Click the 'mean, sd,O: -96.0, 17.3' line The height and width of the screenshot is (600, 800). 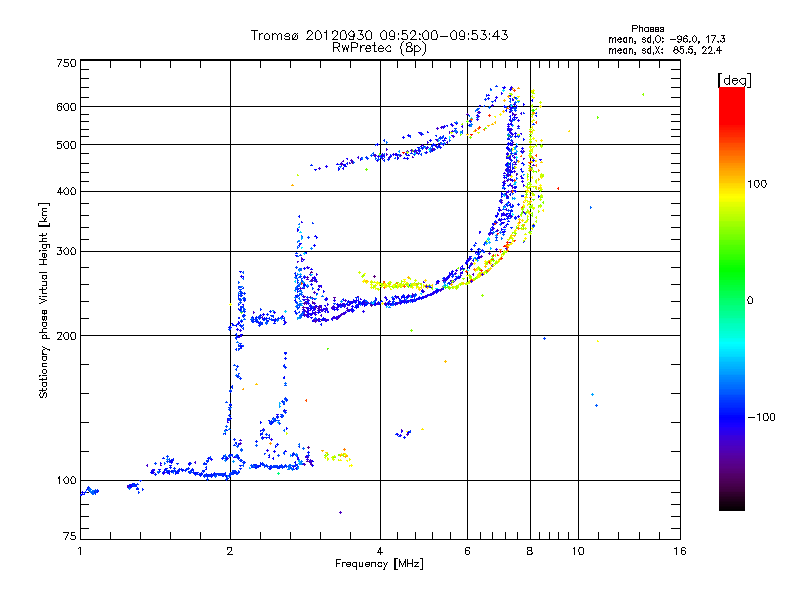667,39
